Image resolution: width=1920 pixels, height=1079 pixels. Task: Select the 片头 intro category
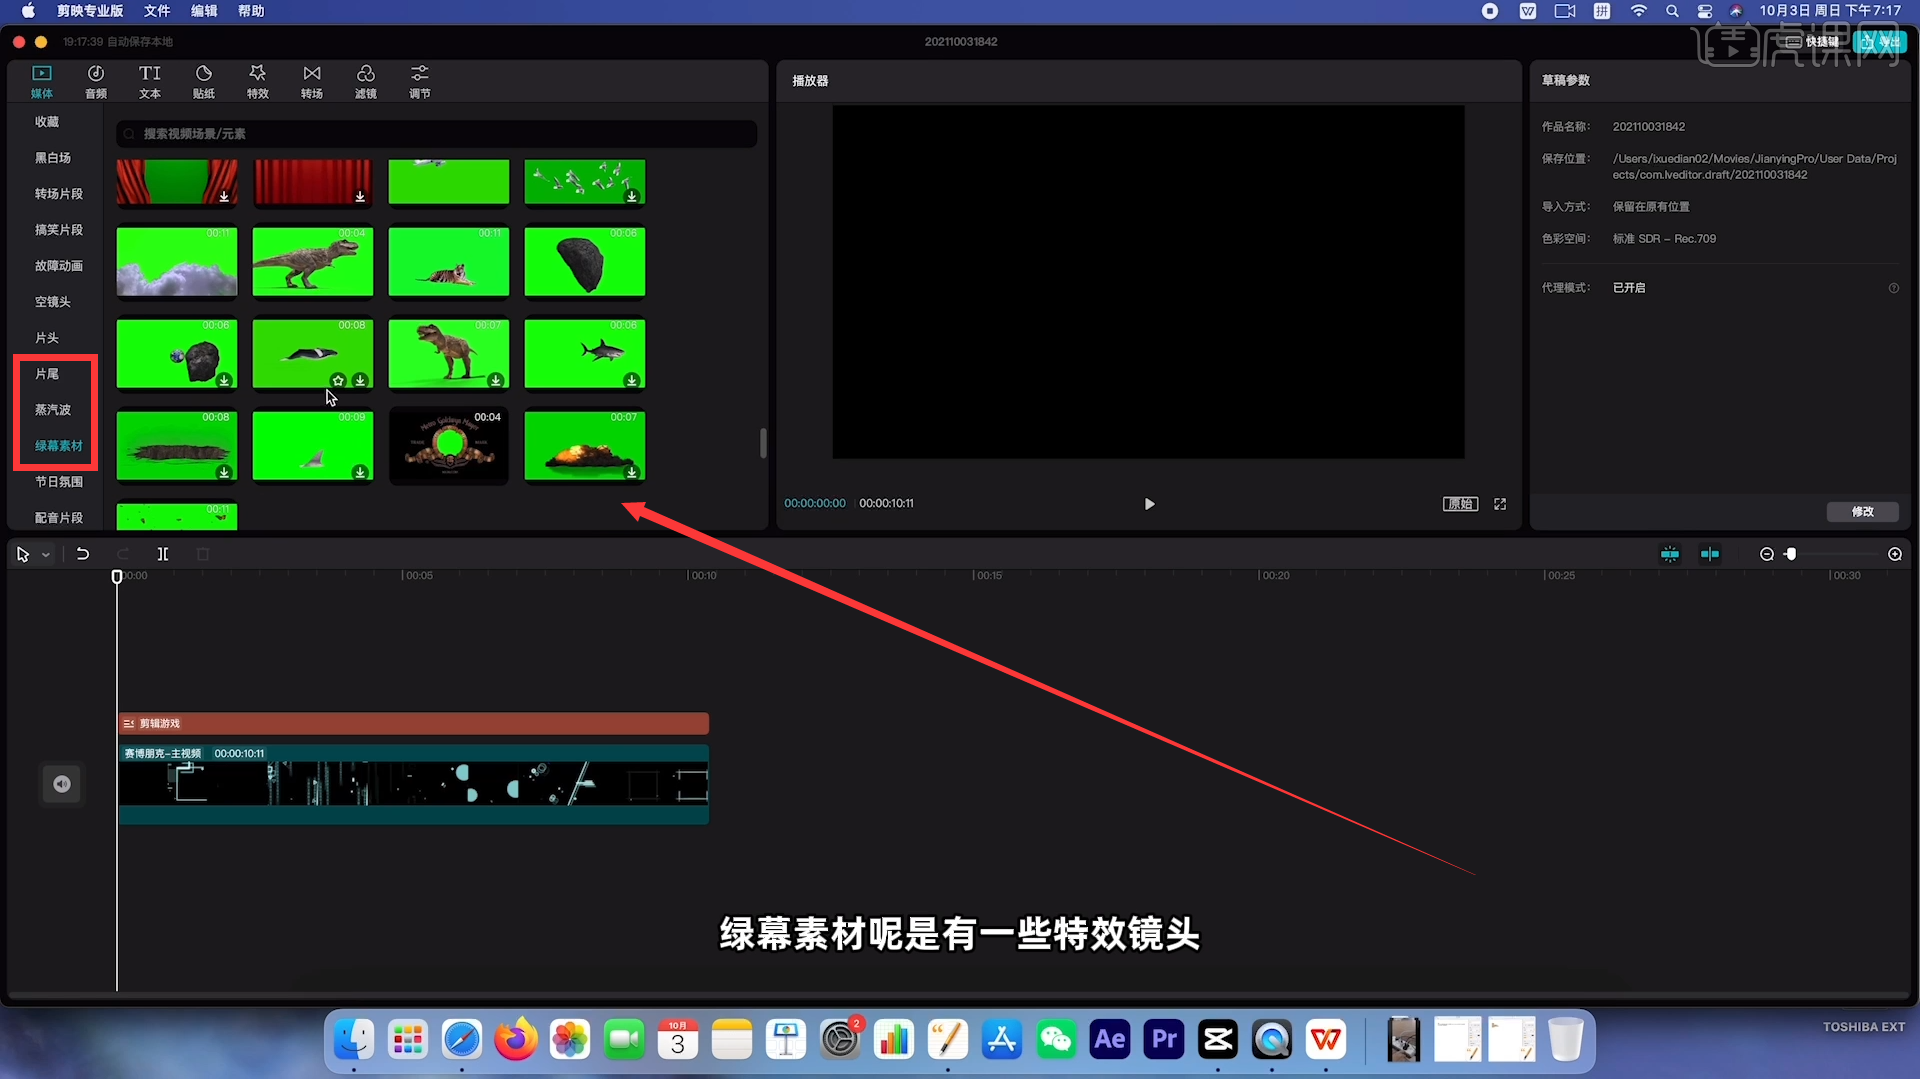(x=47, y=338)
